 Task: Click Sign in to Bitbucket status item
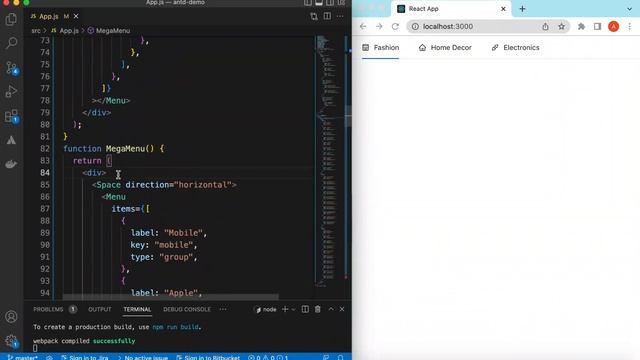coord(208,357)
